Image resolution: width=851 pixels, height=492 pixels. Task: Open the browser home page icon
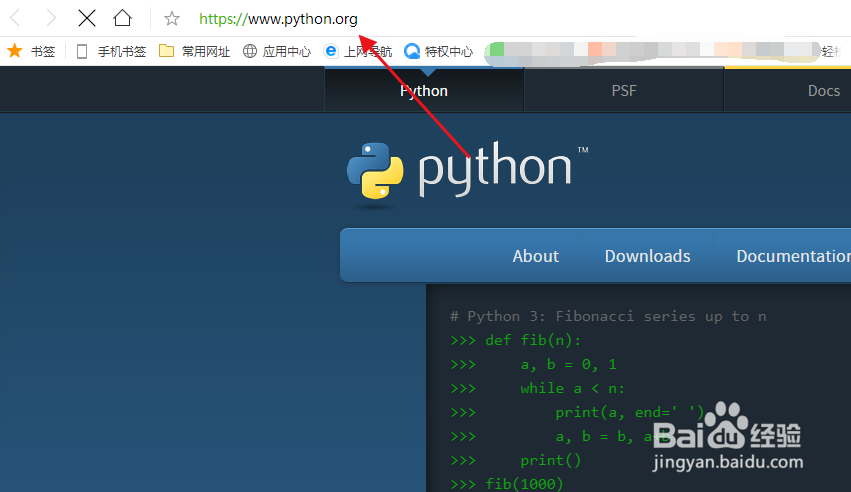122,18
